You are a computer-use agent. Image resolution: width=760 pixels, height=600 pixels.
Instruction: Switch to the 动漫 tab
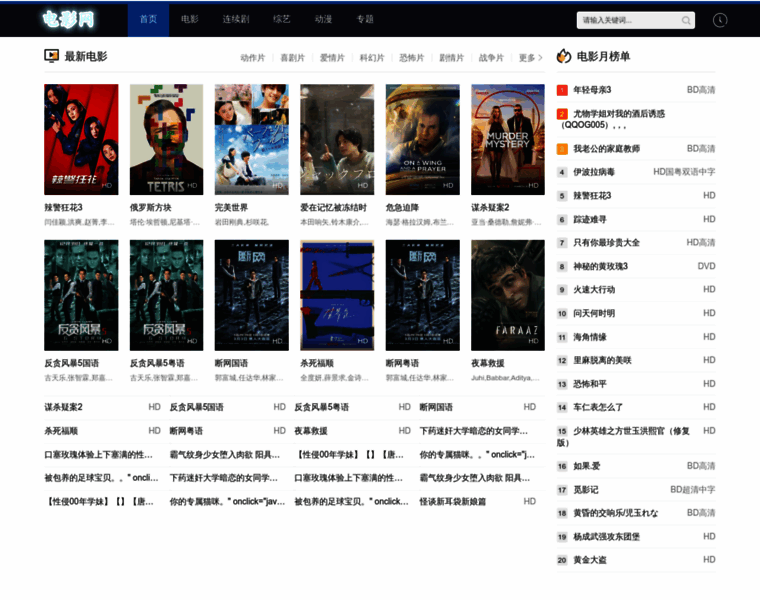pyautogui.click(x=323, y=19)
